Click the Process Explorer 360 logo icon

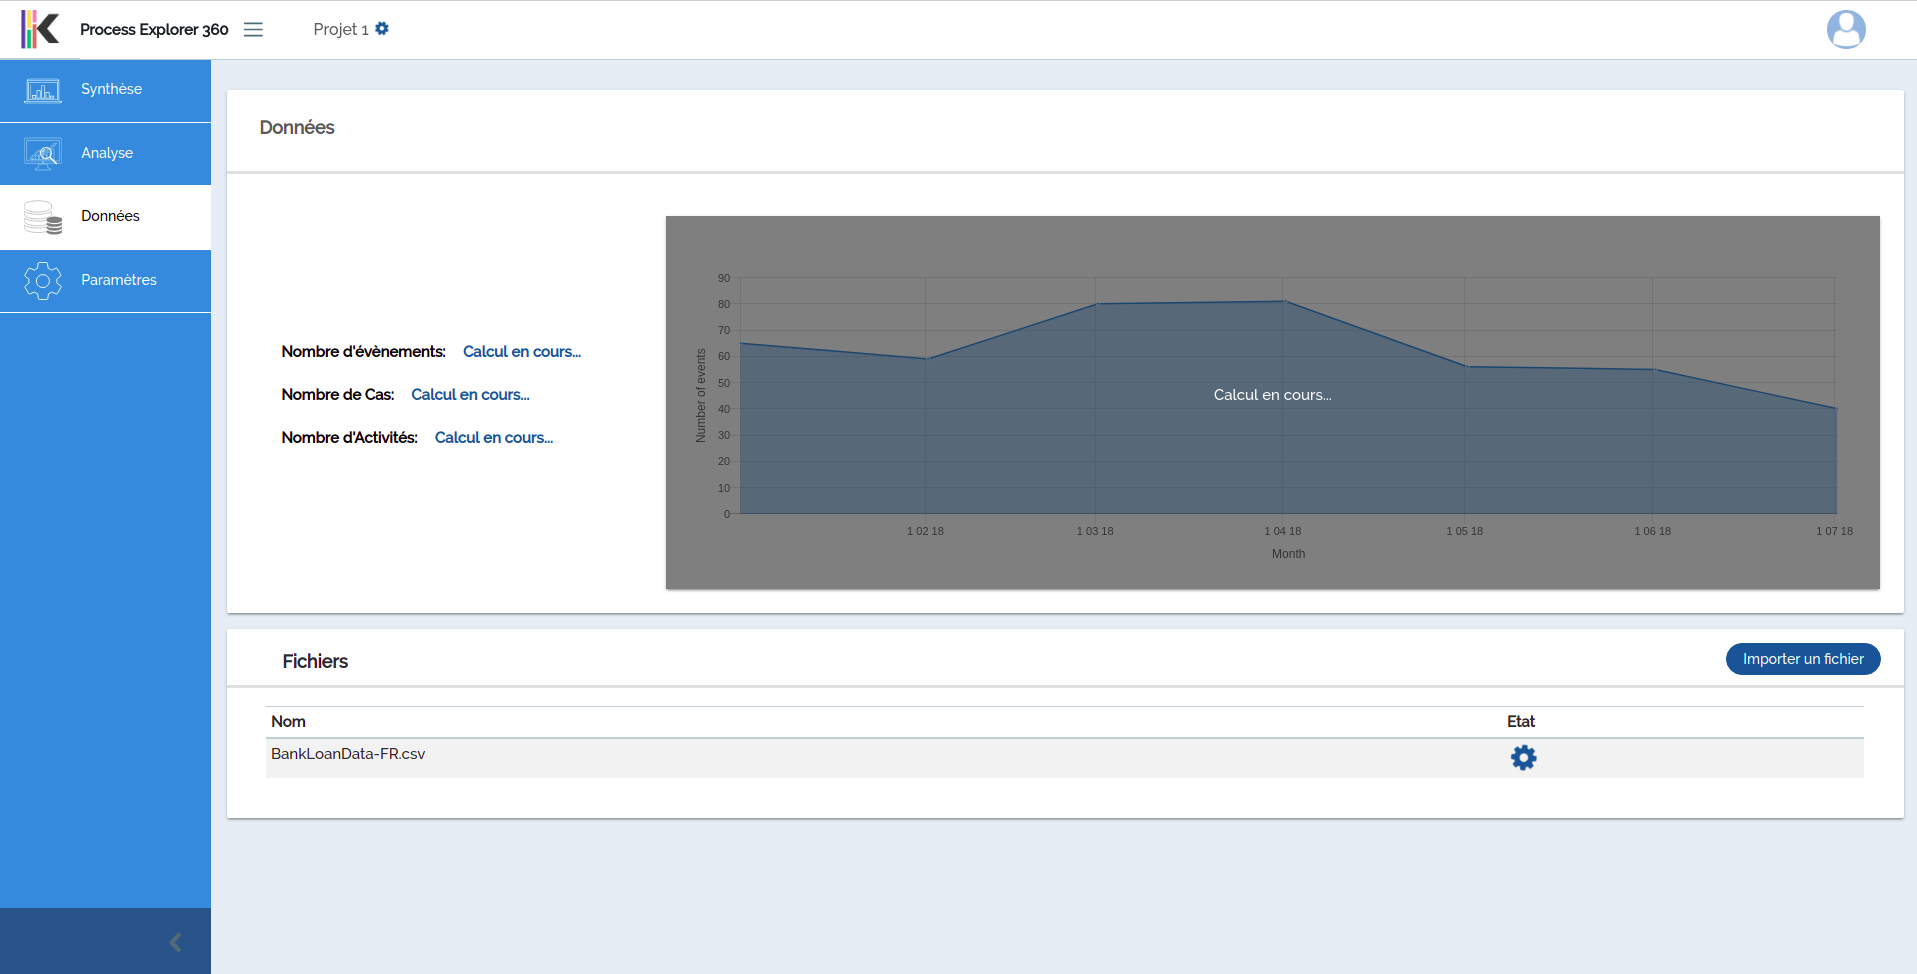point(40,29)
